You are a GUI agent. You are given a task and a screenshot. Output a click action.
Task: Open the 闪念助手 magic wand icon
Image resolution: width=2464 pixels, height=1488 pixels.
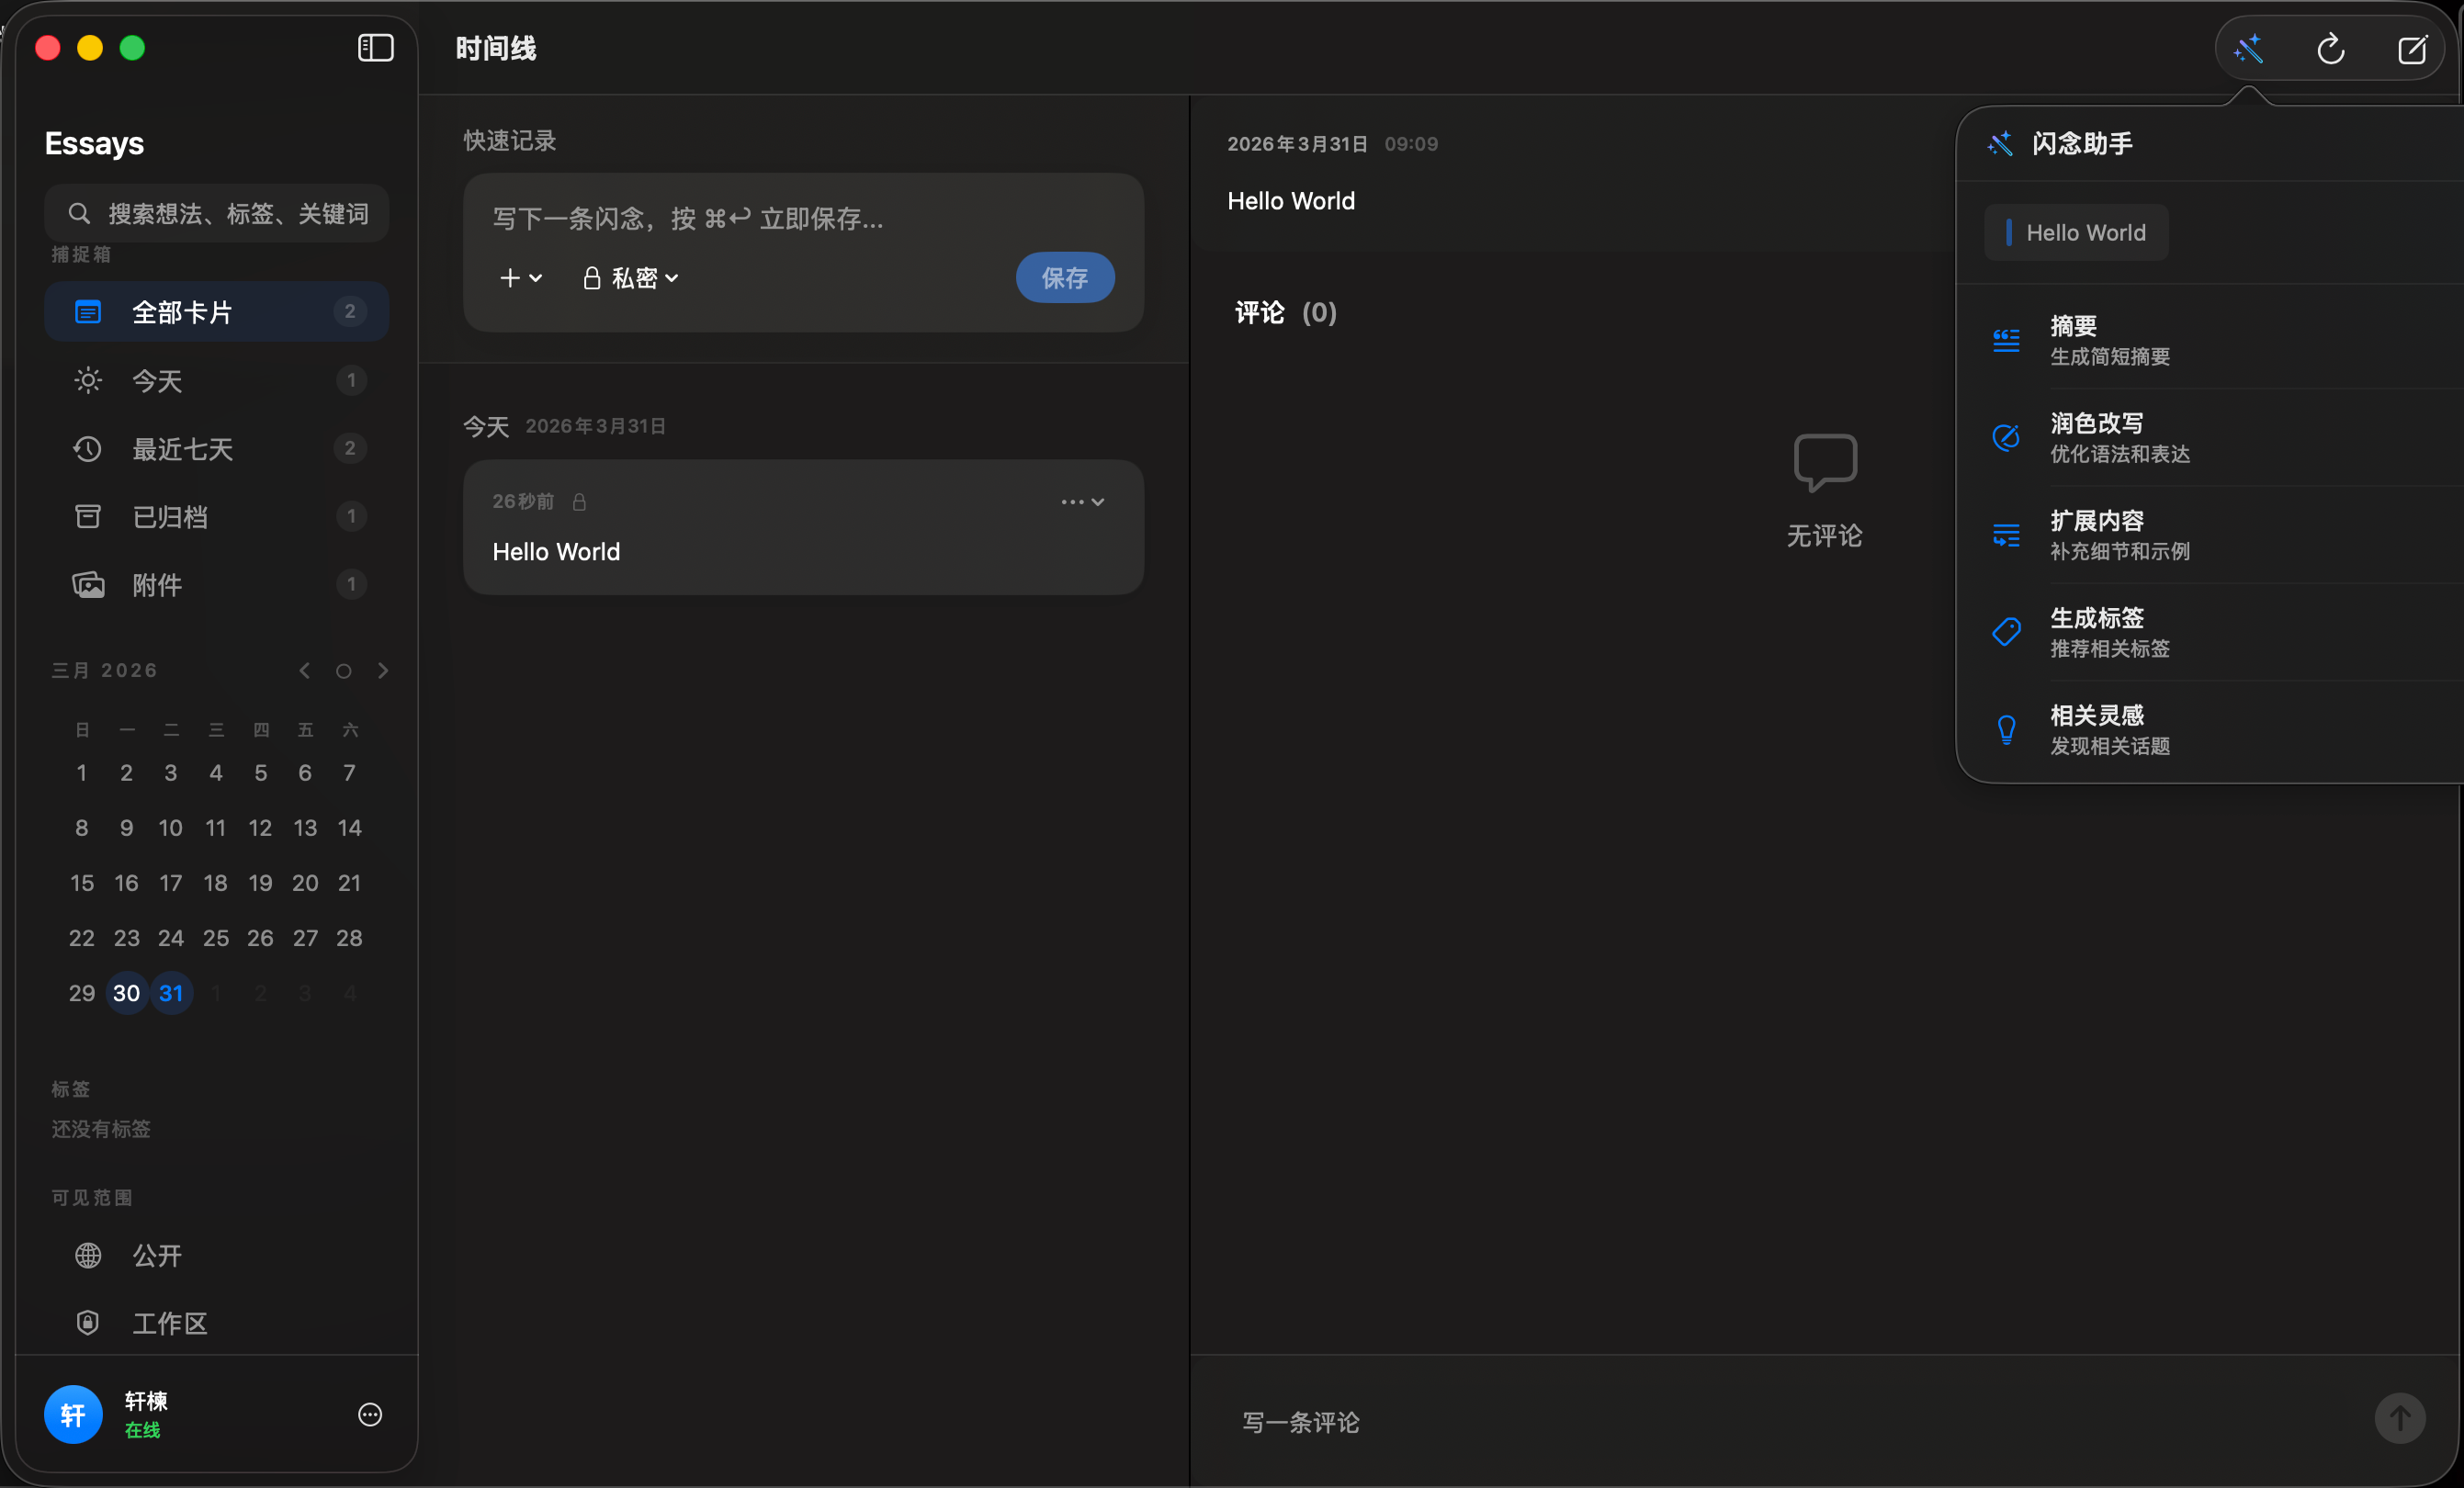click(2249, 48)
